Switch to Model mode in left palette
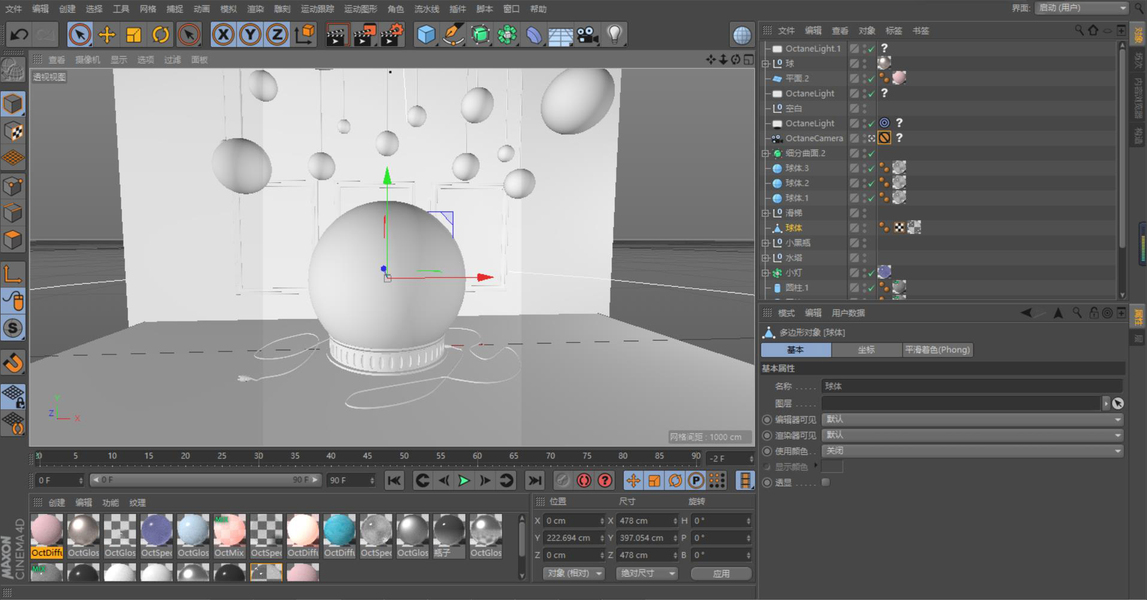This screenshot has width=1147, height=600. coord(12,104)
